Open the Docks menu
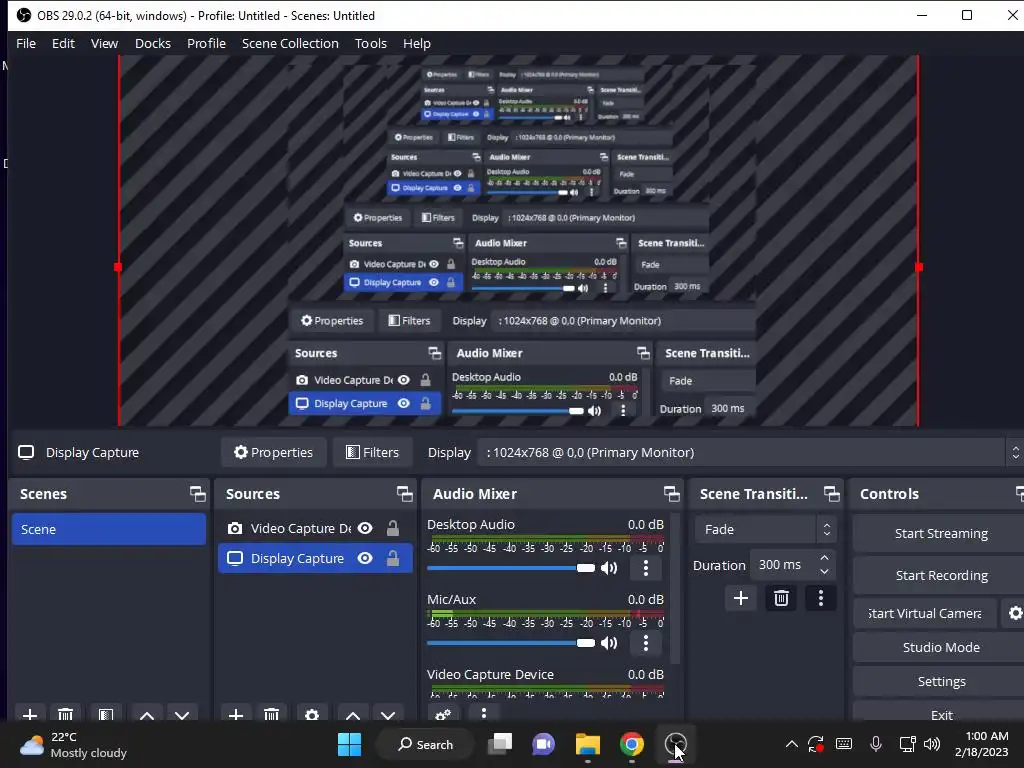Screen dimensions: 1024x768 tap(153, 43)
